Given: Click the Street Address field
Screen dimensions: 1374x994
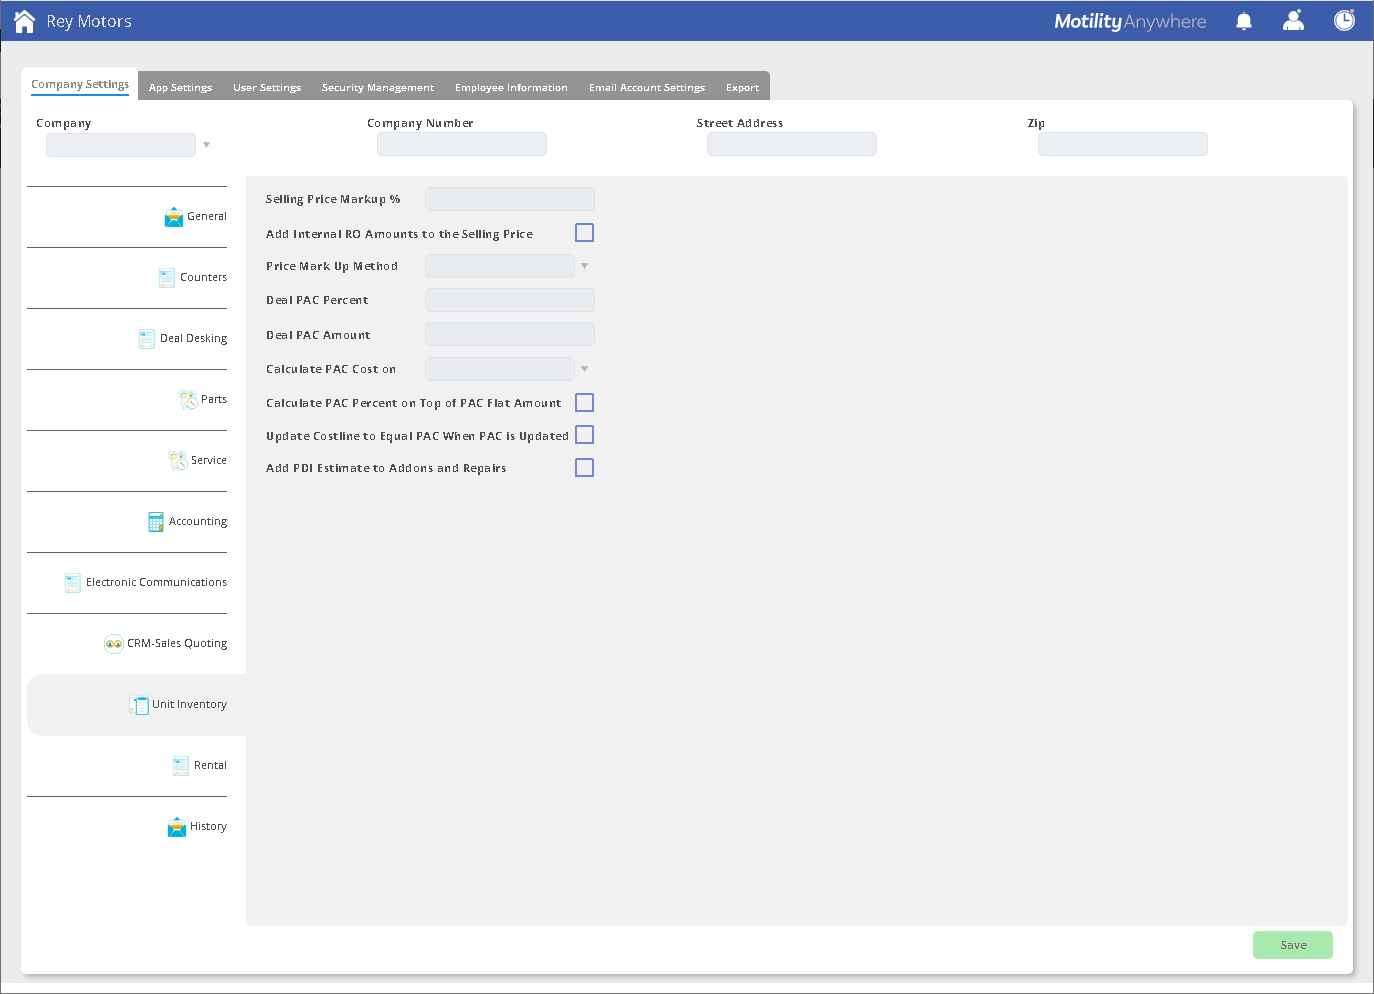Looking at the screenshot, I should (x=792, y=144).
